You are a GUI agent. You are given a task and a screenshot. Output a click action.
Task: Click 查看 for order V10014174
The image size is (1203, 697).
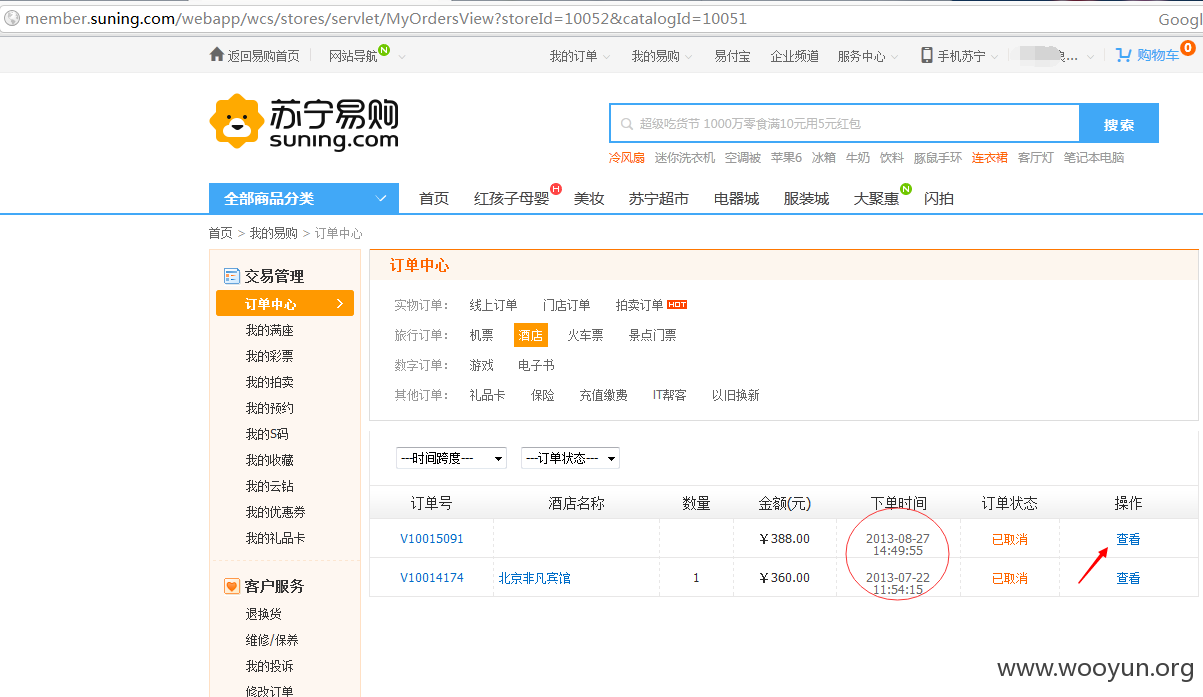pos(1128,578)
